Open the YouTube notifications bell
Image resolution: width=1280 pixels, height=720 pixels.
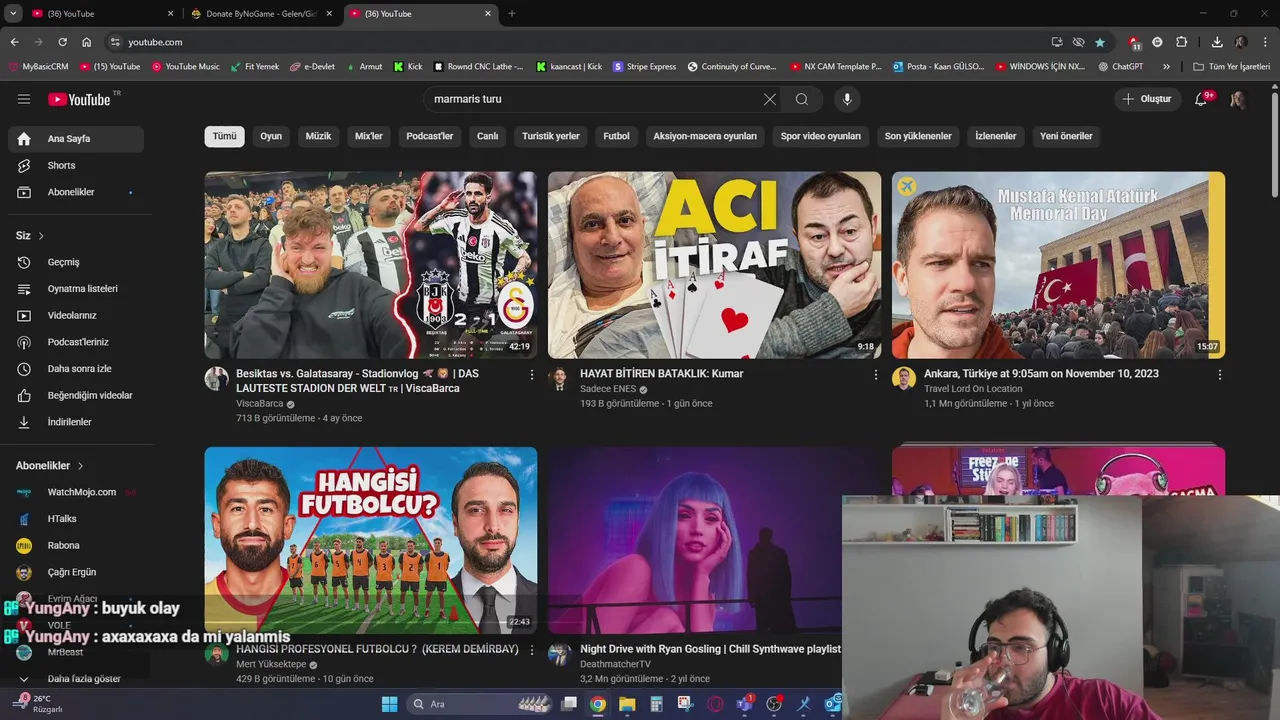coord(1202,99)
